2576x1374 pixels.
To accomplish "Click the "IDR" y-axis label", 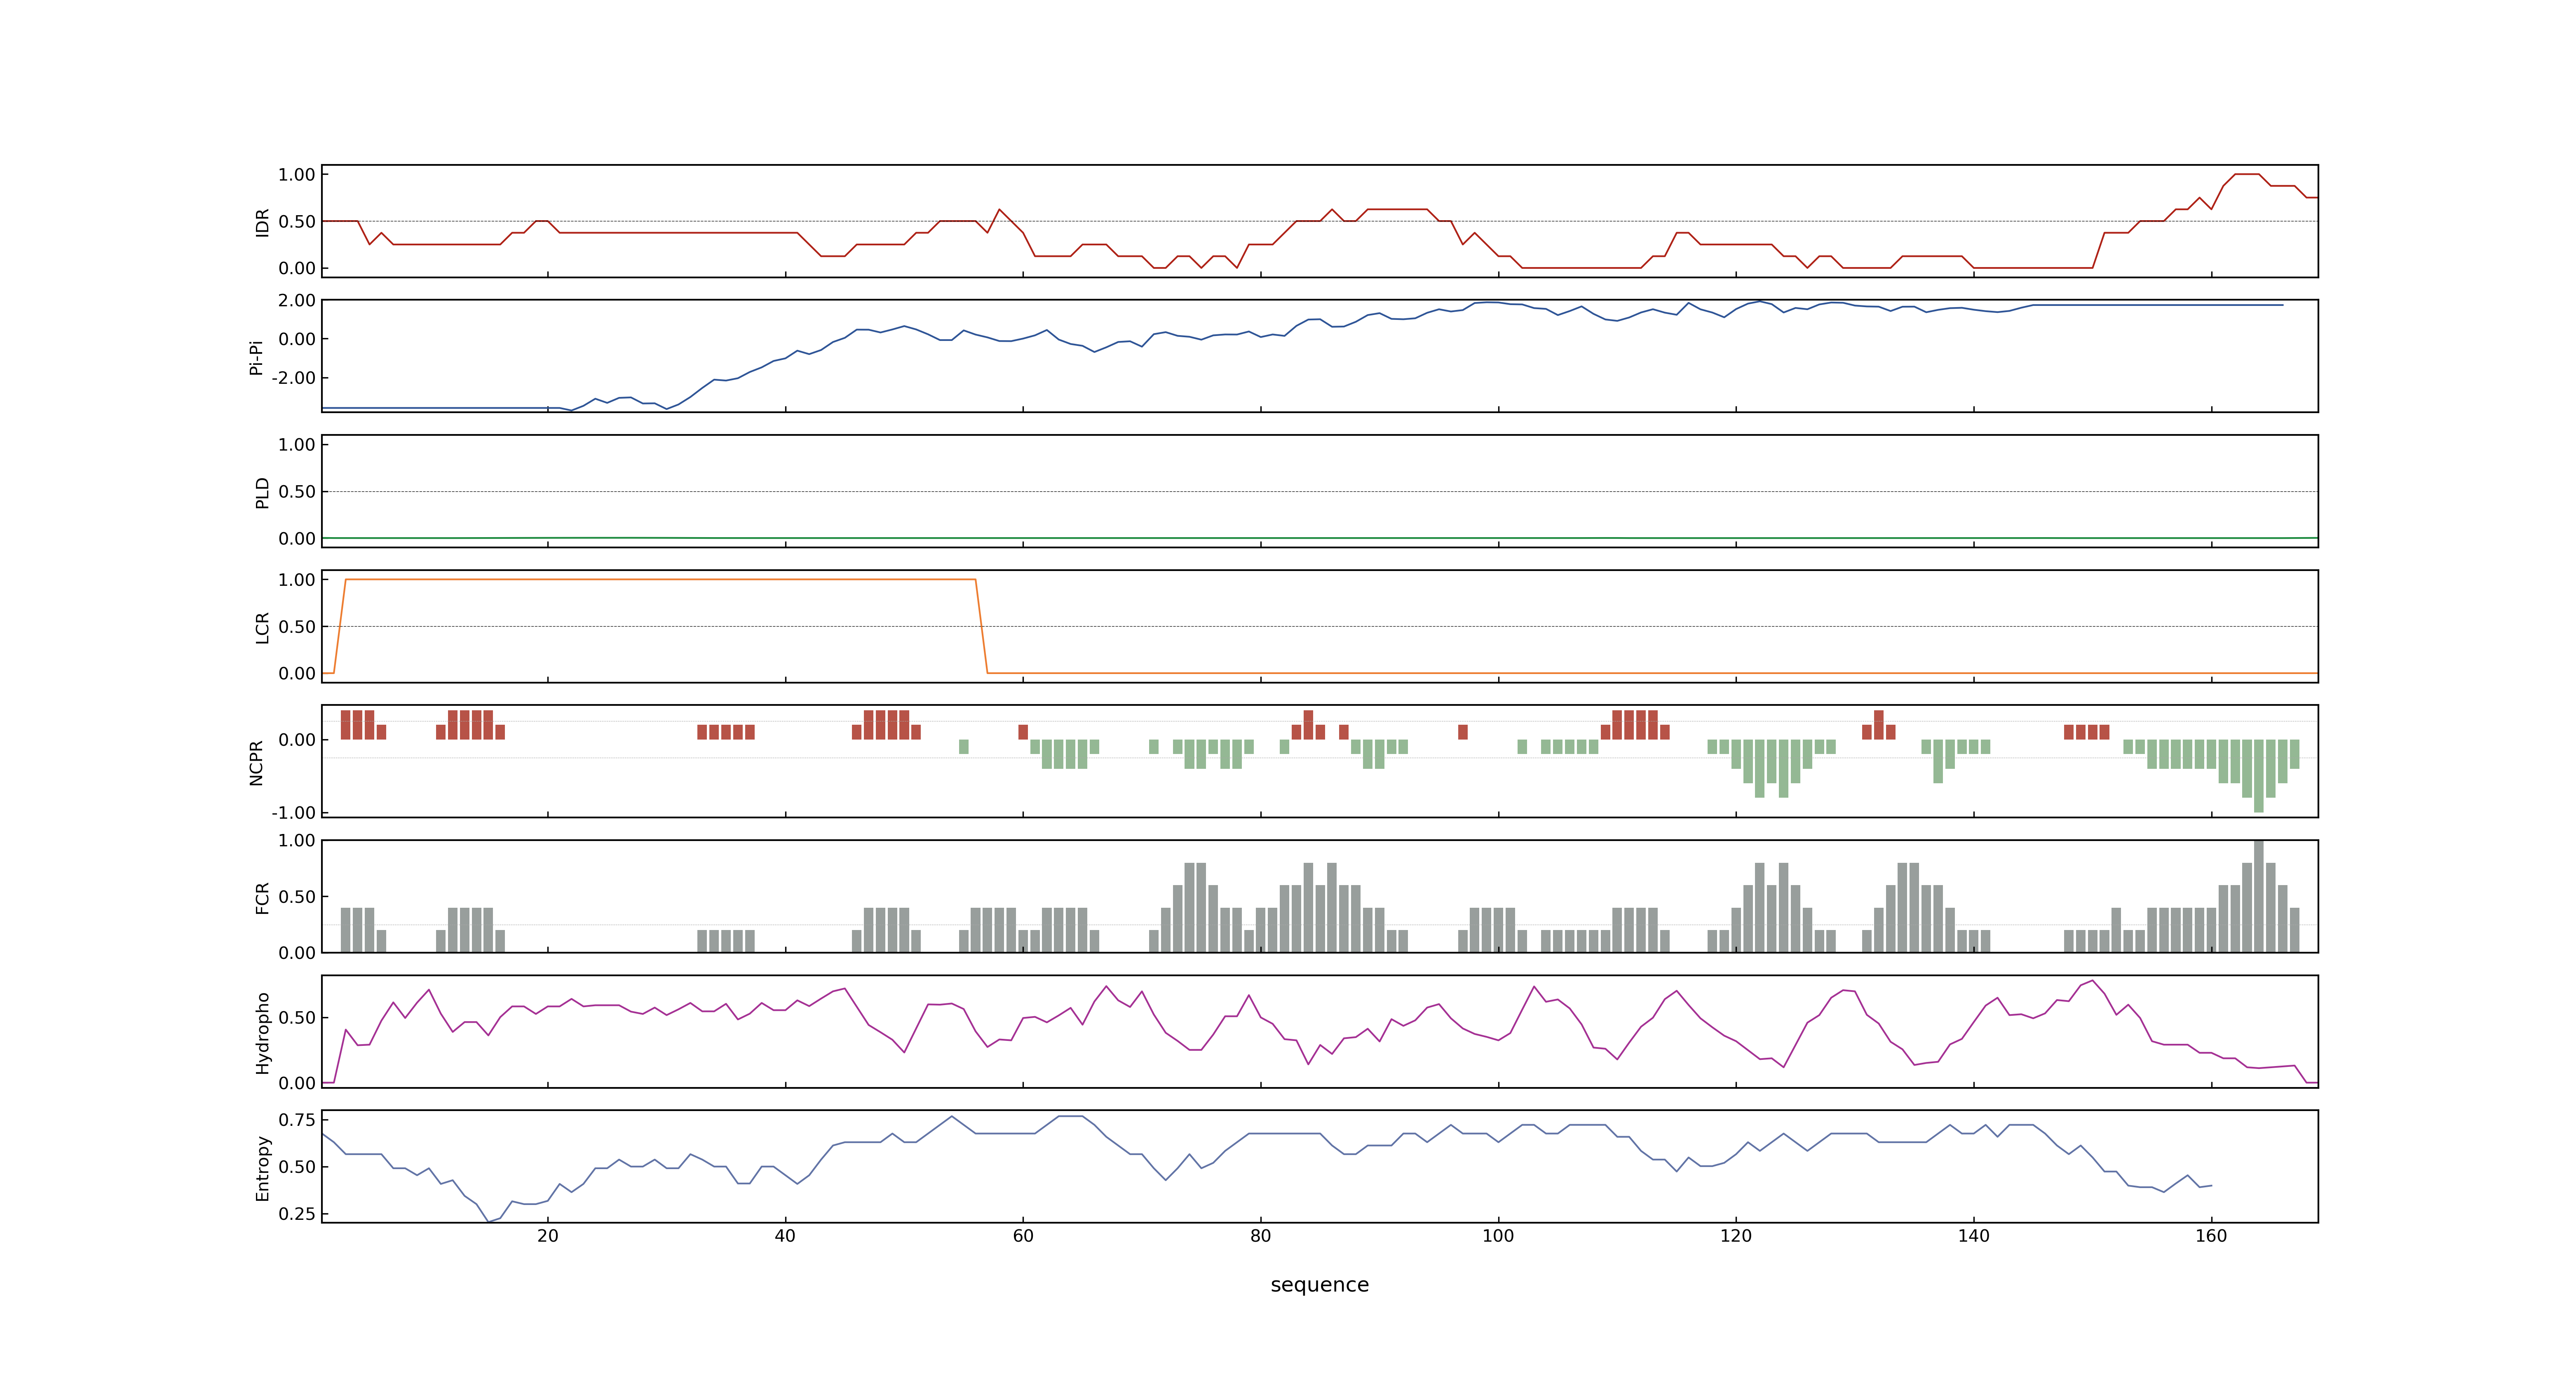I will 262,222.
